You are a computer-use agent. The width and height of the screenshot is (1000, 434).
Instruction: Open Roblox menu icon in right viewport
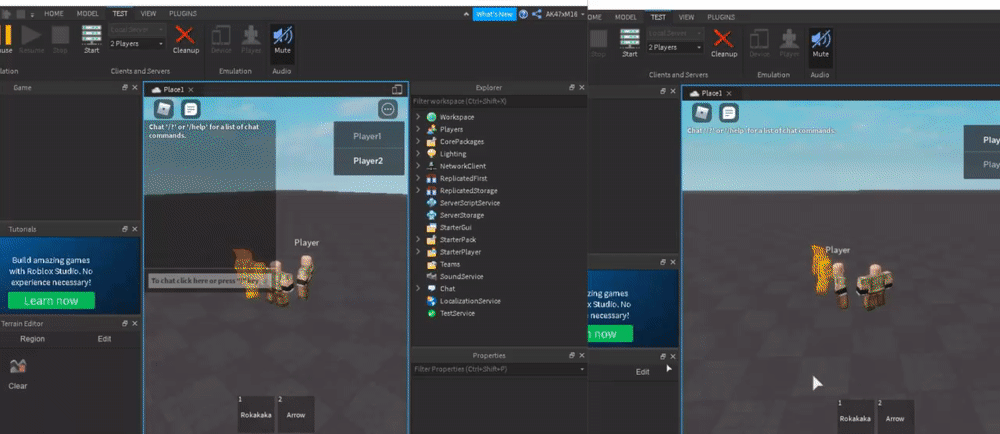coord(702,113)
